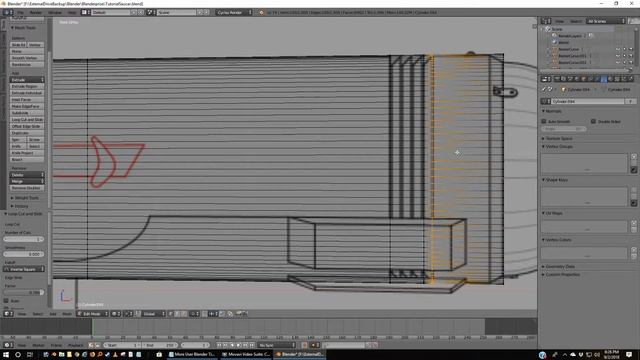Click the Timeline editor type icon
Screen dimensions: 640x360
(x=8, y=345)
